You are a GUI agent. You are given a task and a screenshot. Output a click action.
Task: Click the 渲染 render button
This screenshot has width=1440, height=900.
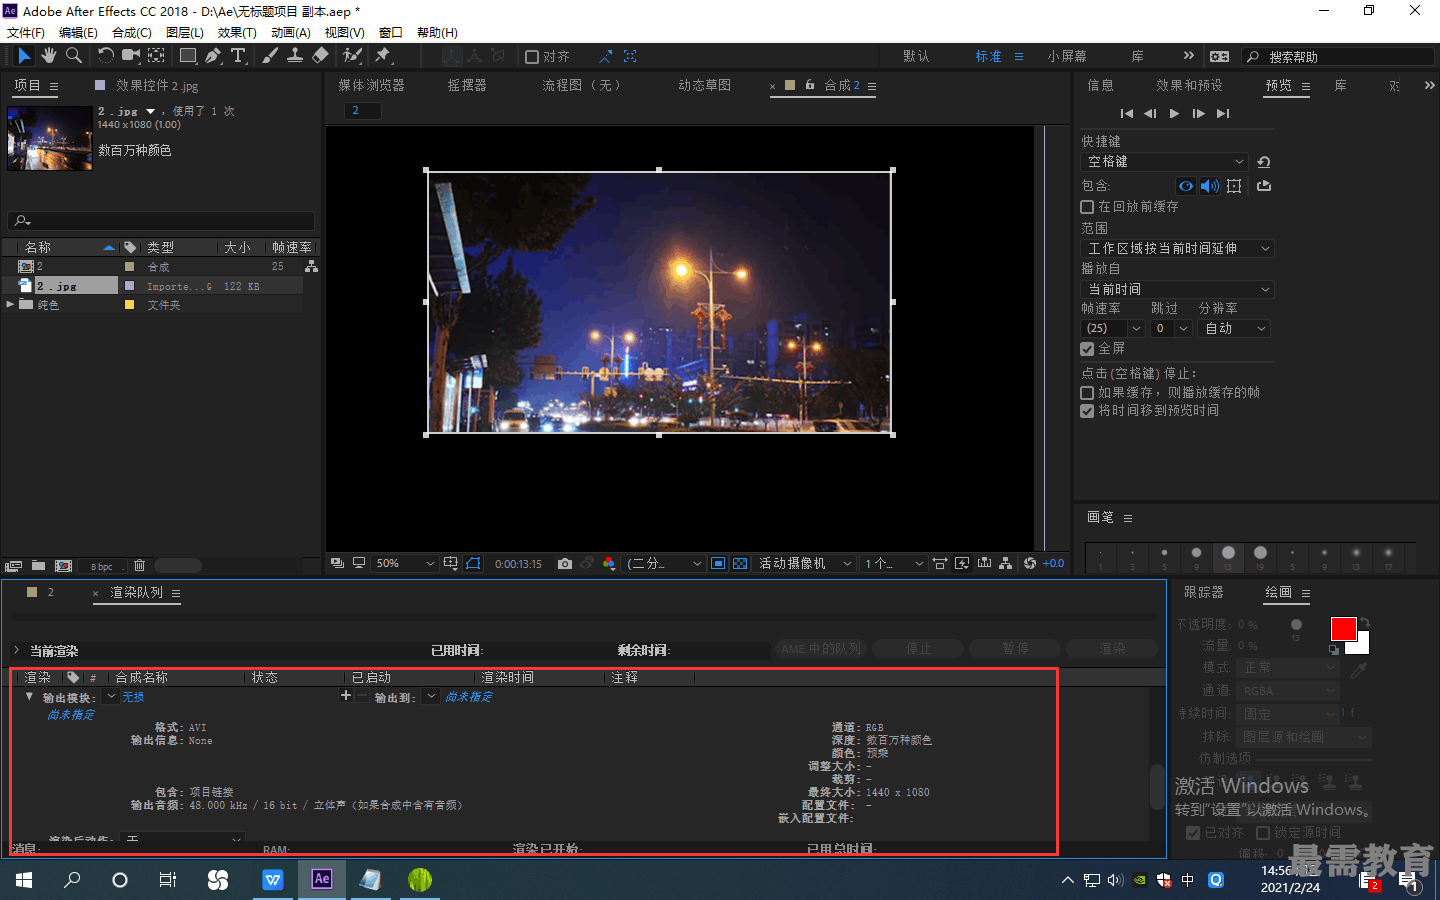(x=1112, y=649)
